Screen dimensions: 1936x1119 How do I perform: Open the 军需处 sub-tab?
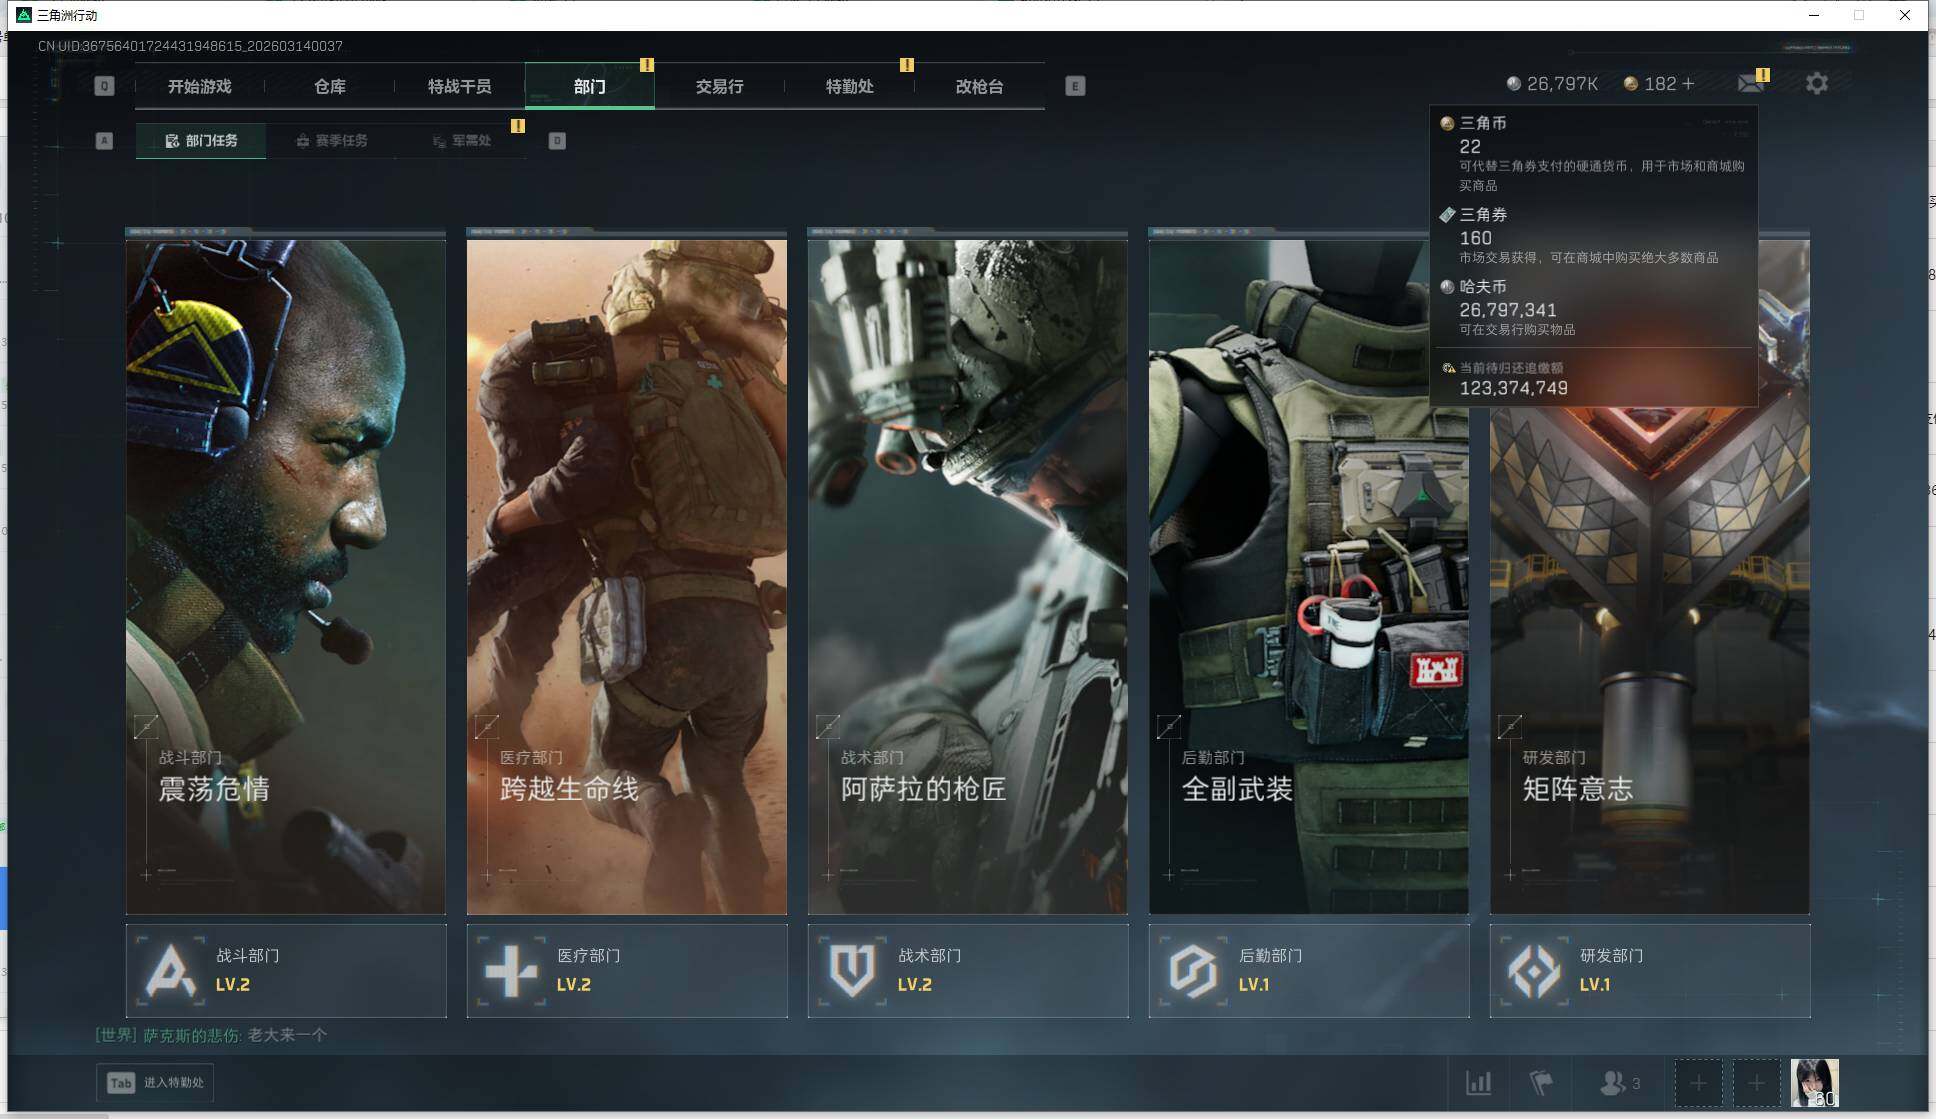pyautogui.click(x=462, y=141)
